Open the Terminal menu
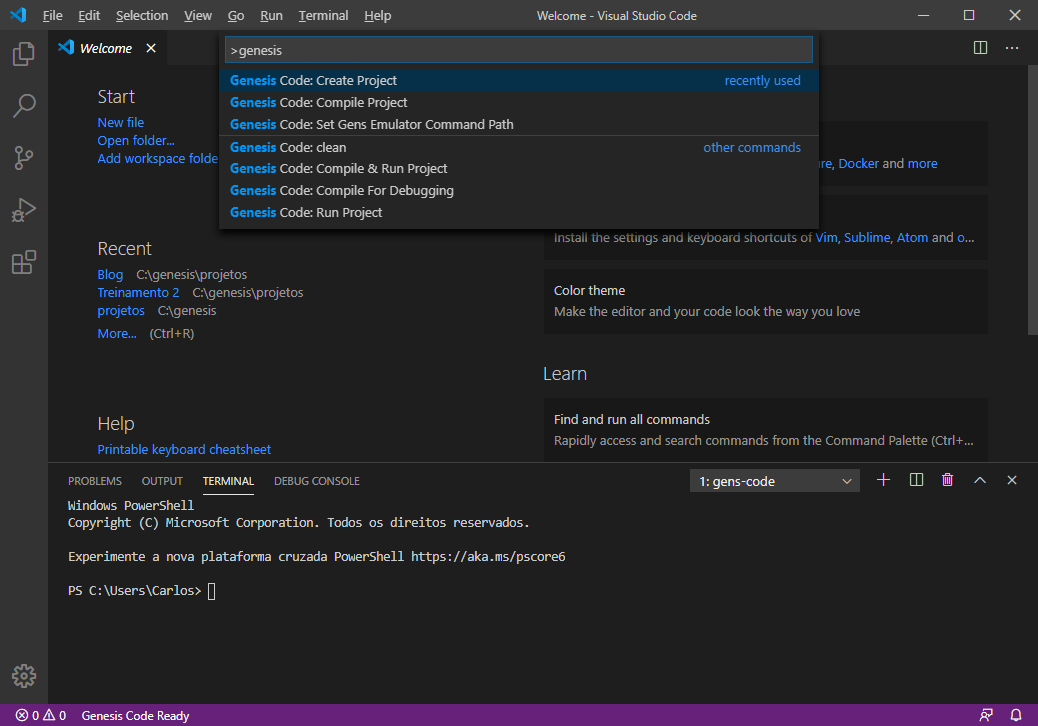Screen dimensions: 1038x726 pyautogui.click(x=323, y=15)
